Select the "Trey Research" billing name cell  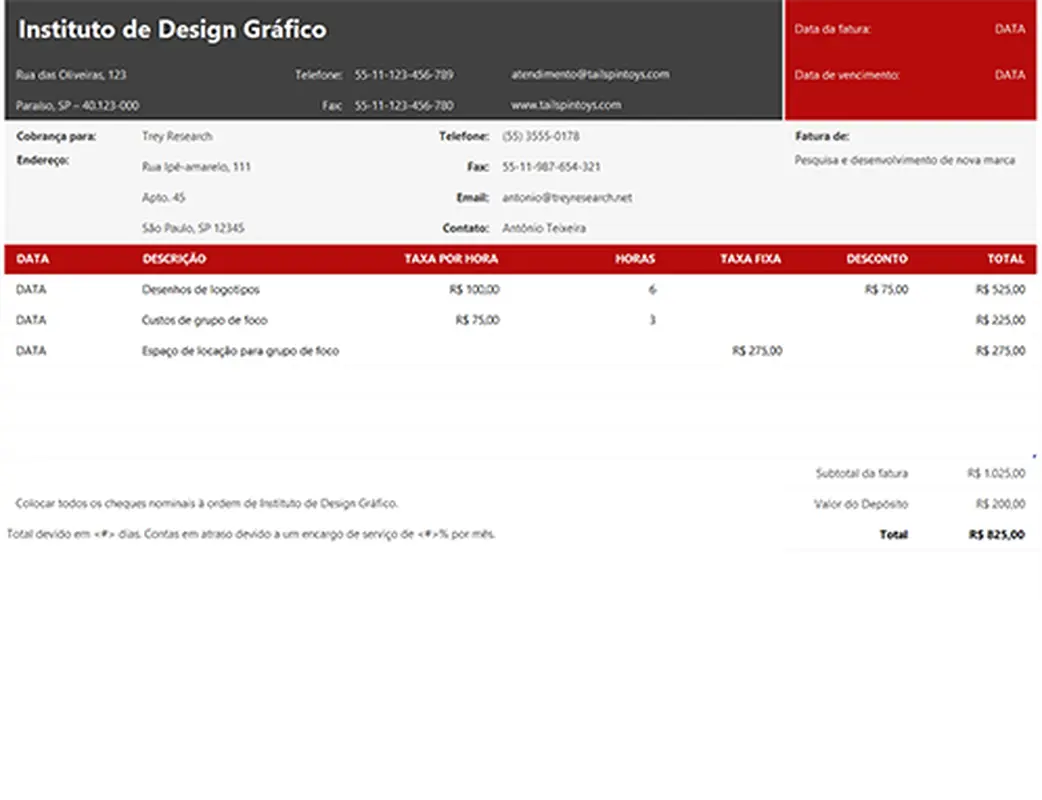coord(177,137)
